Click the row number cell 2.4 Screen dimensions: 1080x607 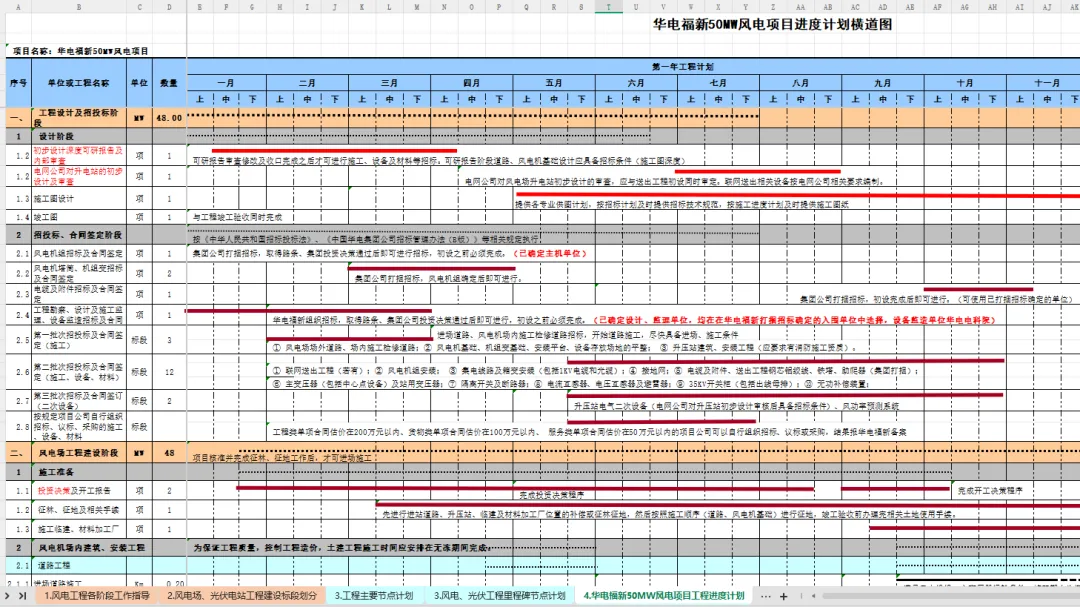pyautogui.click(x=19, y=315)
